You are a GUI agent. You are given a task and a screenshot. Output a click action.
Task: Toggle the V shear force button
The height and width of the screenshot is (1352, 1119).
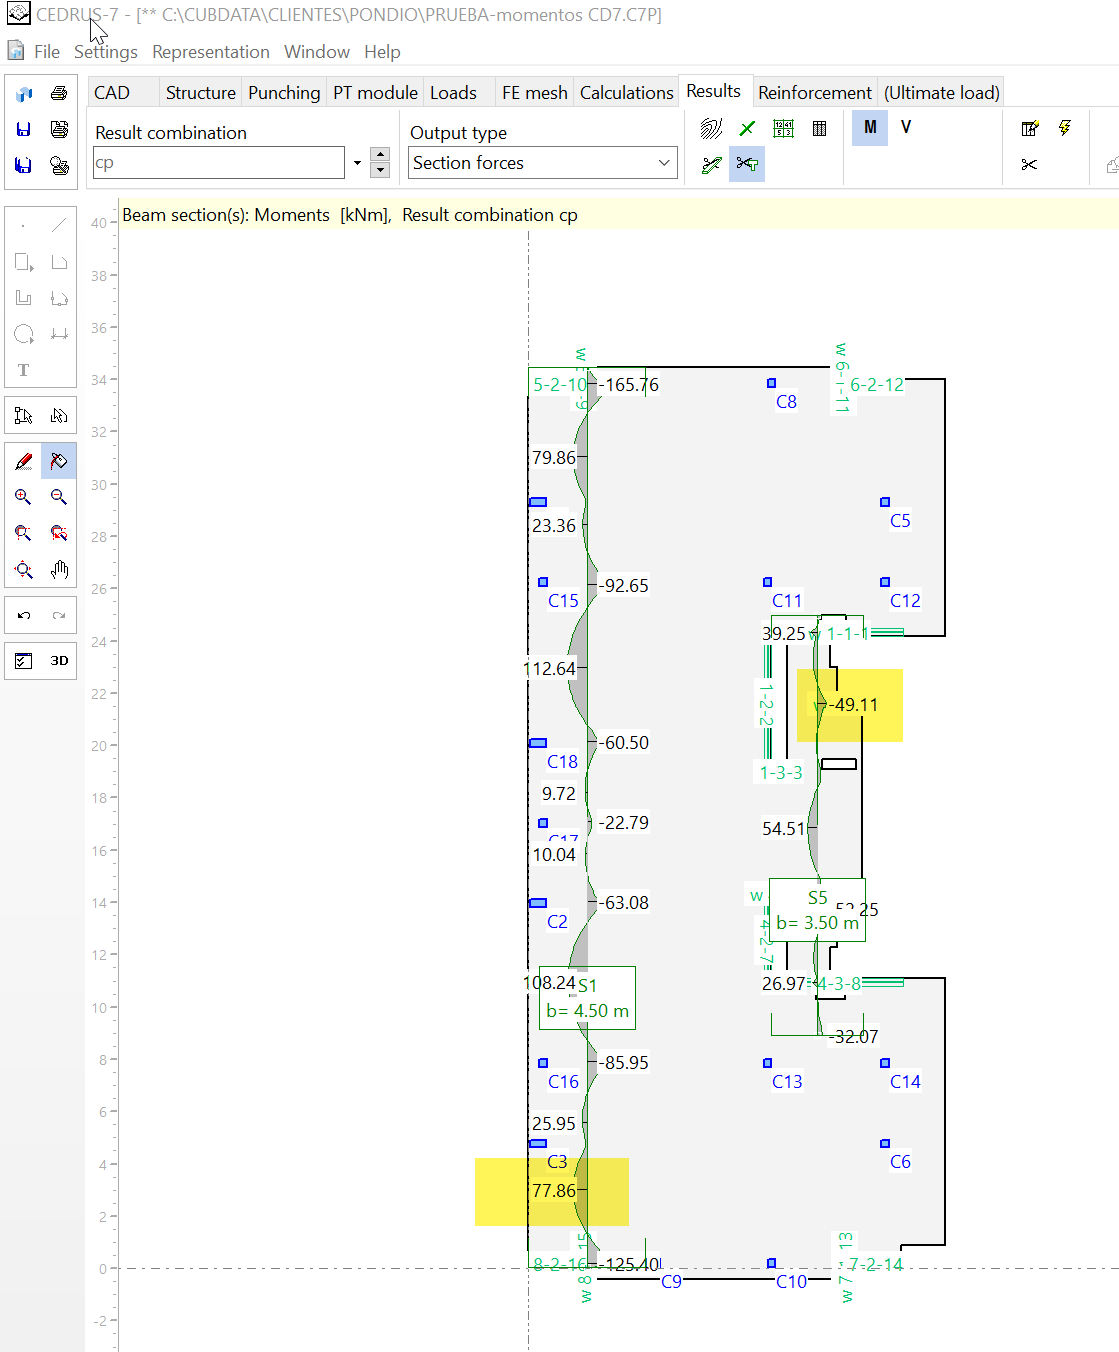906,127
